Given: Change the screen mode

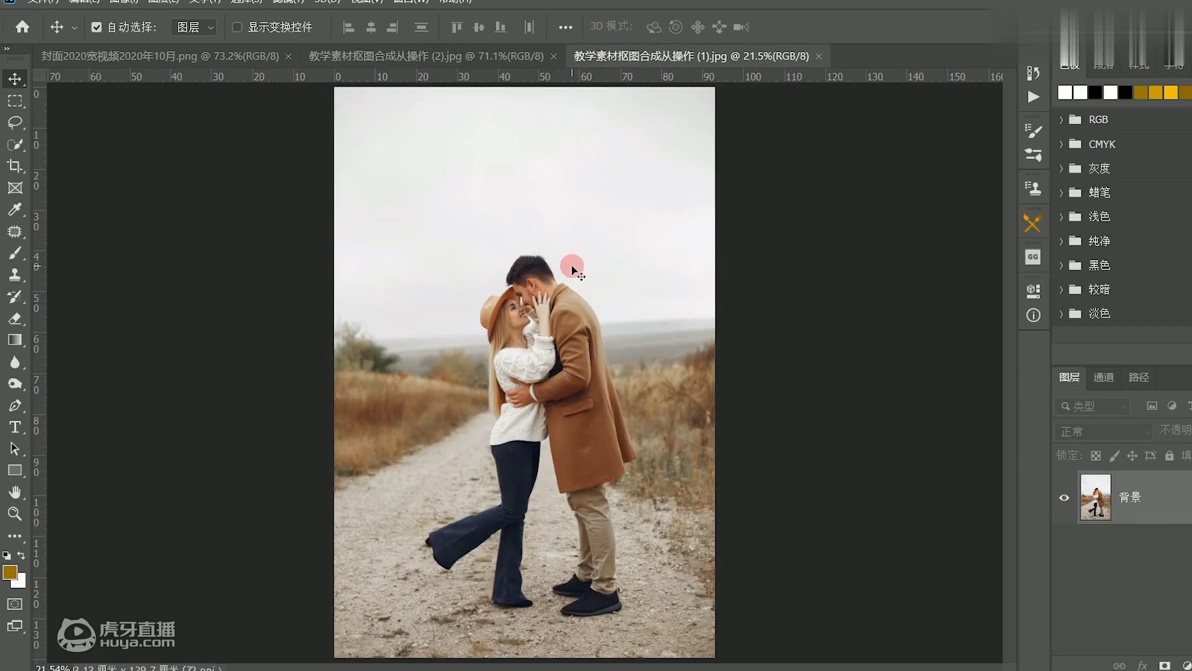Looking at the screenshot, I should (14, 626).
